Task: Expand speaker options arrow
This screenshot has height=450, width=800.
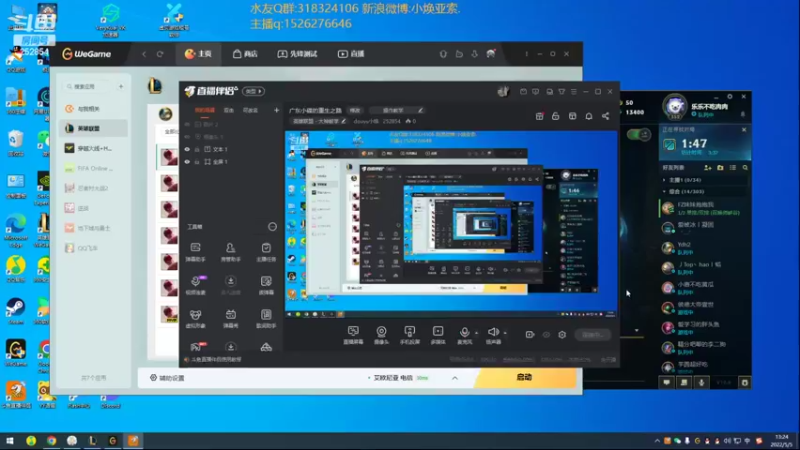Action: click(505, 333)
